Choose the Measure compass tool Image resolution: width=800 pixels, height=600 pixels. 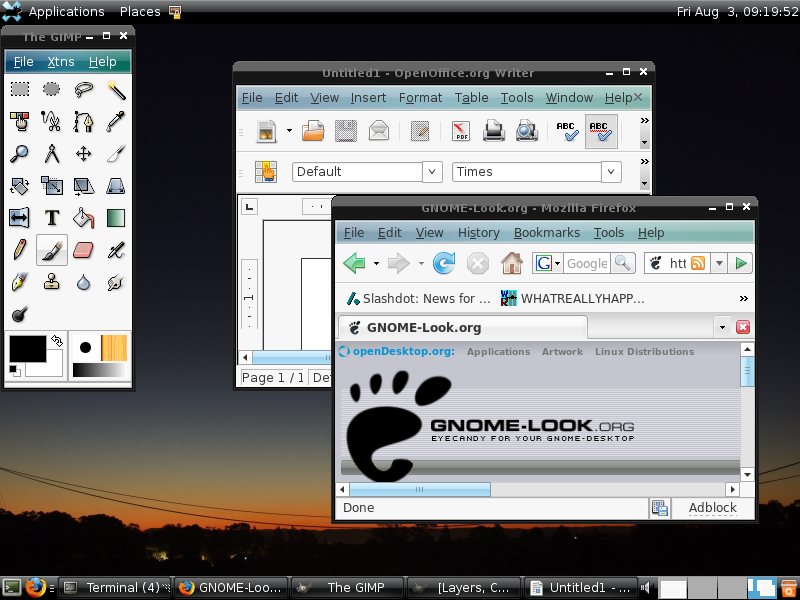[52, 154]
